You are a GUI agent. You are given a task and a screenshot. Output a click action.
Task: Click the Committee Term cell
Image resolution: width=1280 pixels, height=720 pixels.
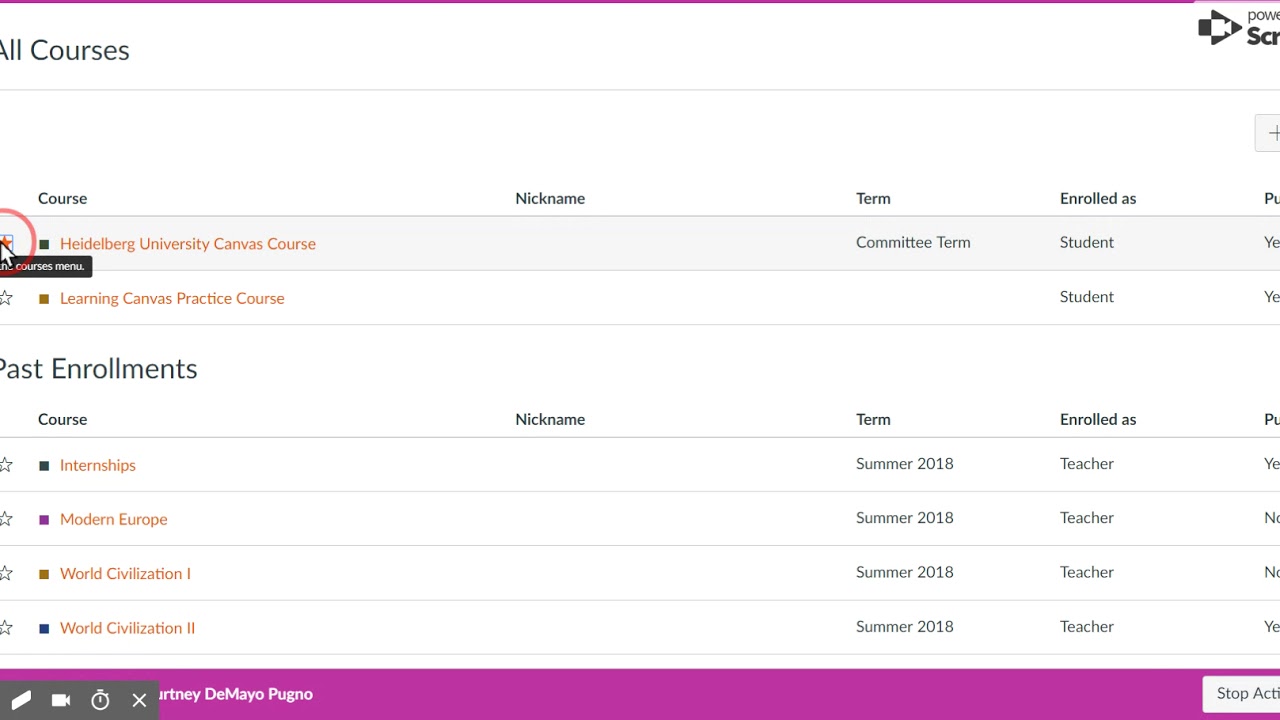(913, 242)
